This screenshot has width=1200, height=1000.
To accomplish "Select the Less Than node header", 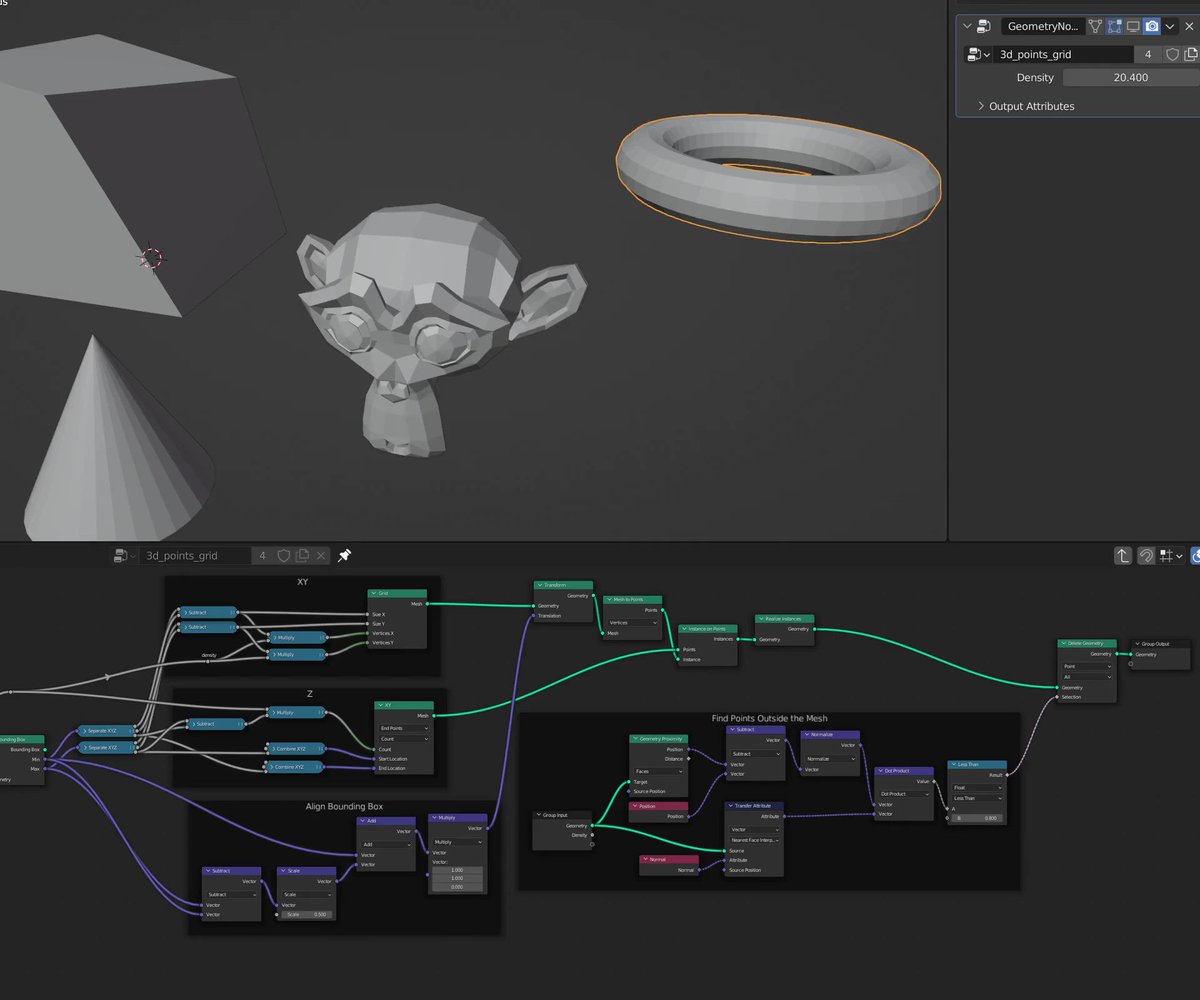I will coord(978,765).
